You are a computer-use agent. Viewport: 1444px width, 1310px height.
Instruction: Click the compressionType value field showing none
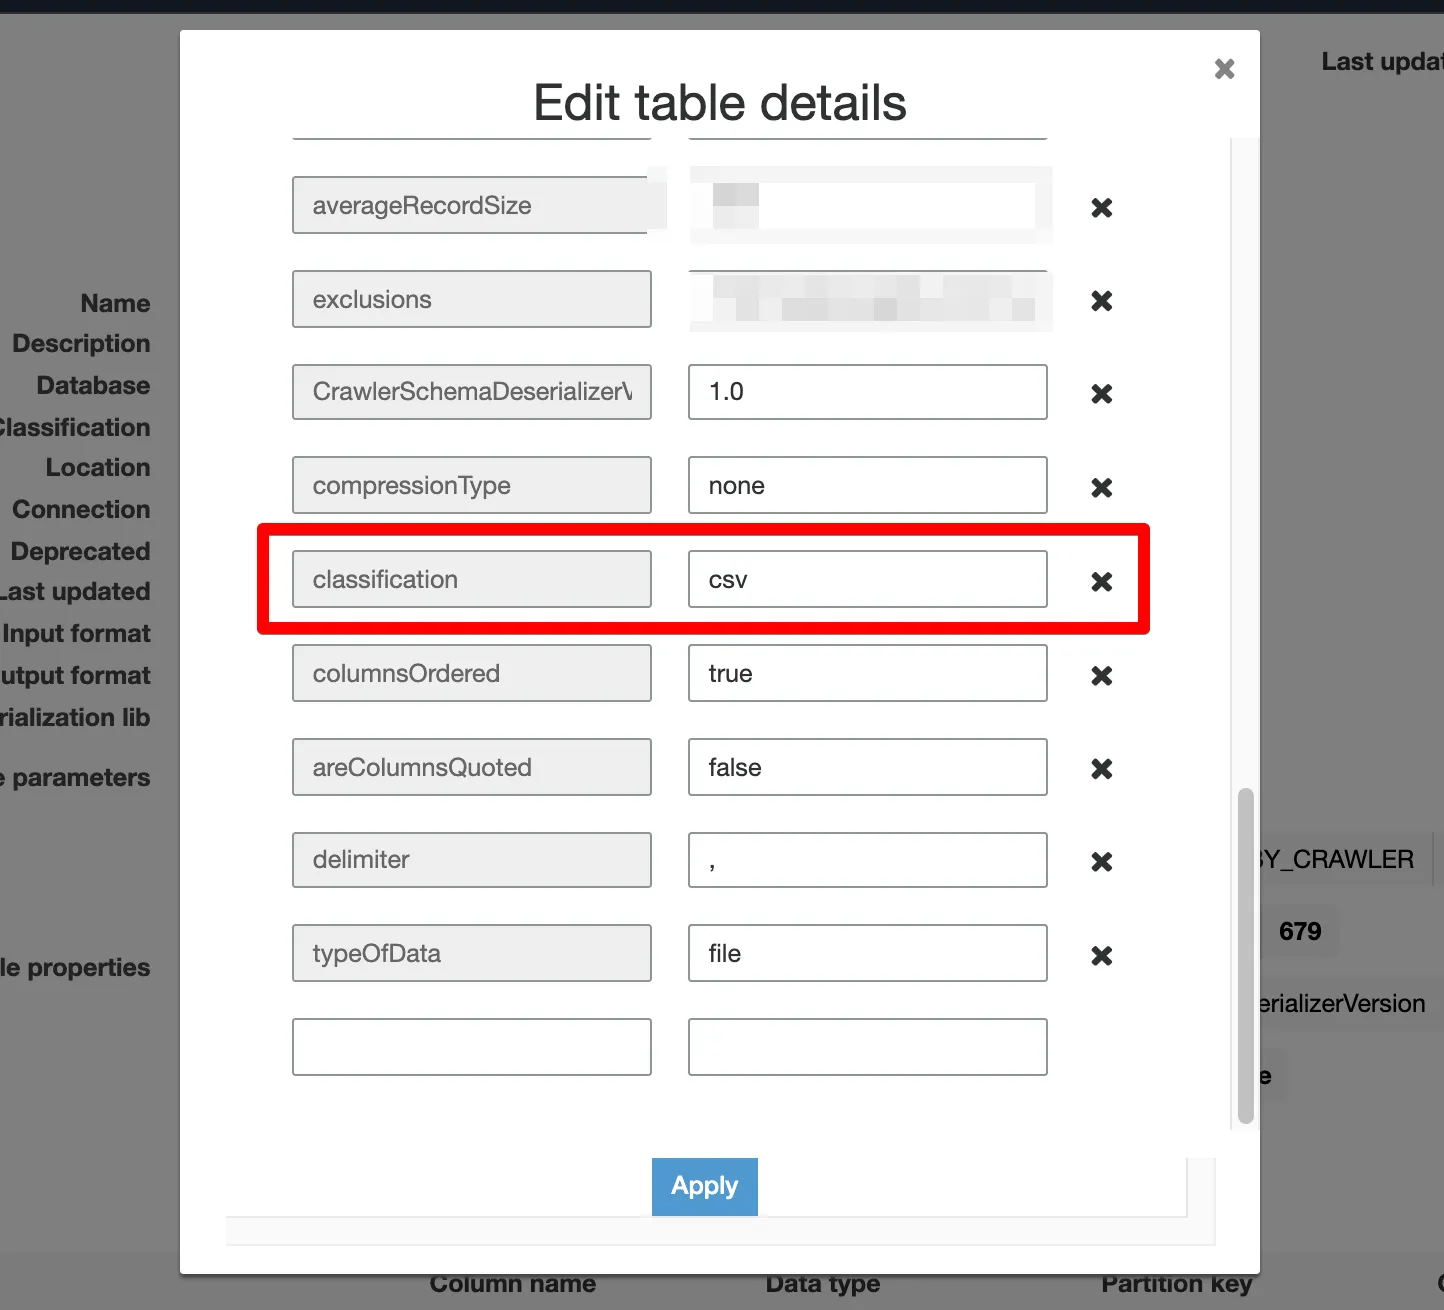pyautogui.click(x=867, y=485)
